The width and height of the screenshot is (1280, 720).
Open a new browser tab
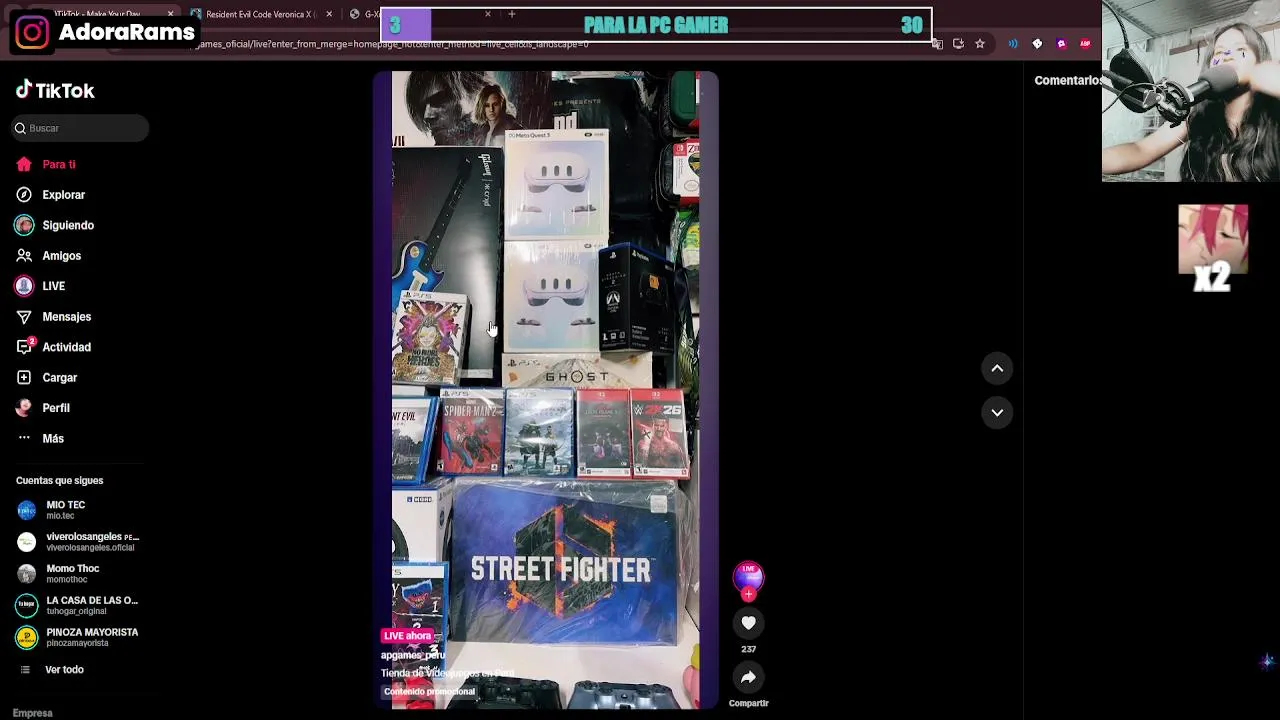[x=512, y=14]
